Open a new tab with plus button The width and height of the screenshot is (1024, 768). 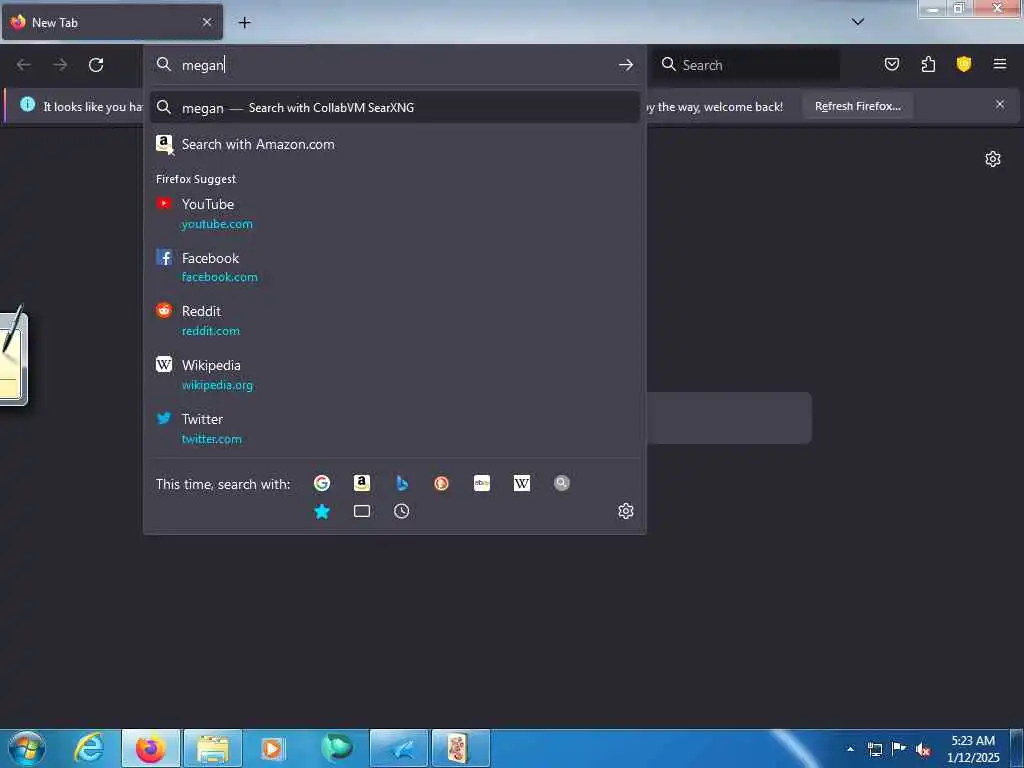(244, 23)
